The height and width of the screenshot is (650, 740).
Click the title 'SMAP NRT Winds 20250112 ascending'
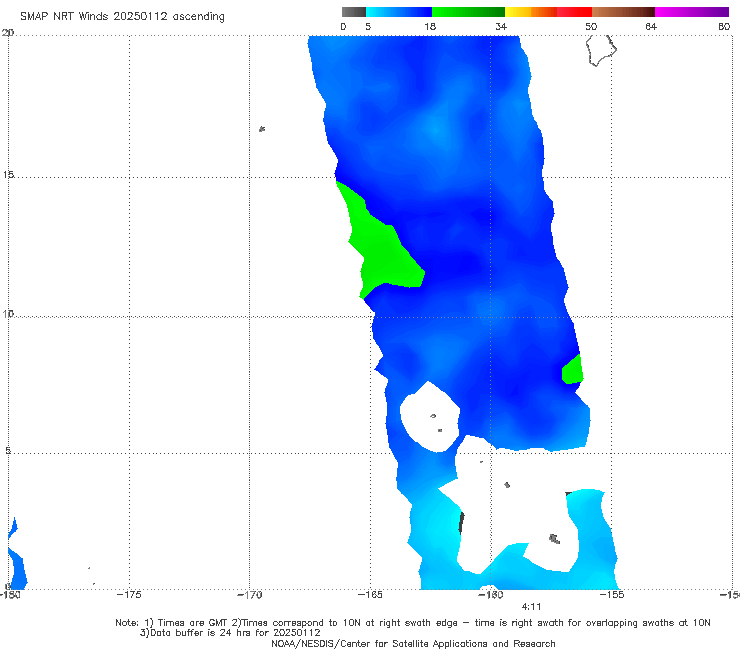[122, 16]
